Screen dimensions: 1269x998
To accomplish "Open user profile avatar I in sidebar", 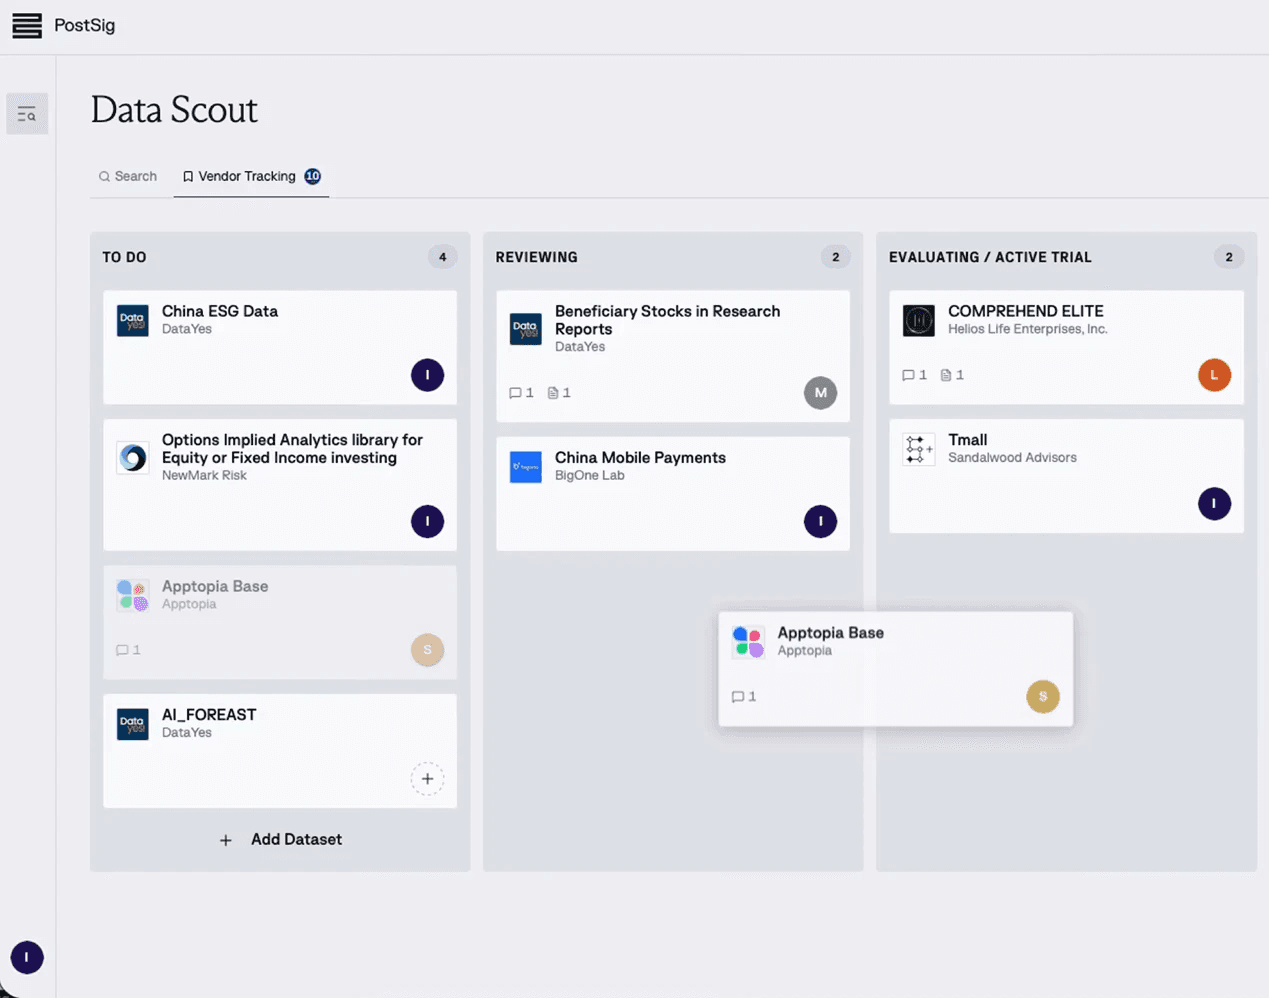I will click(27, 957).
